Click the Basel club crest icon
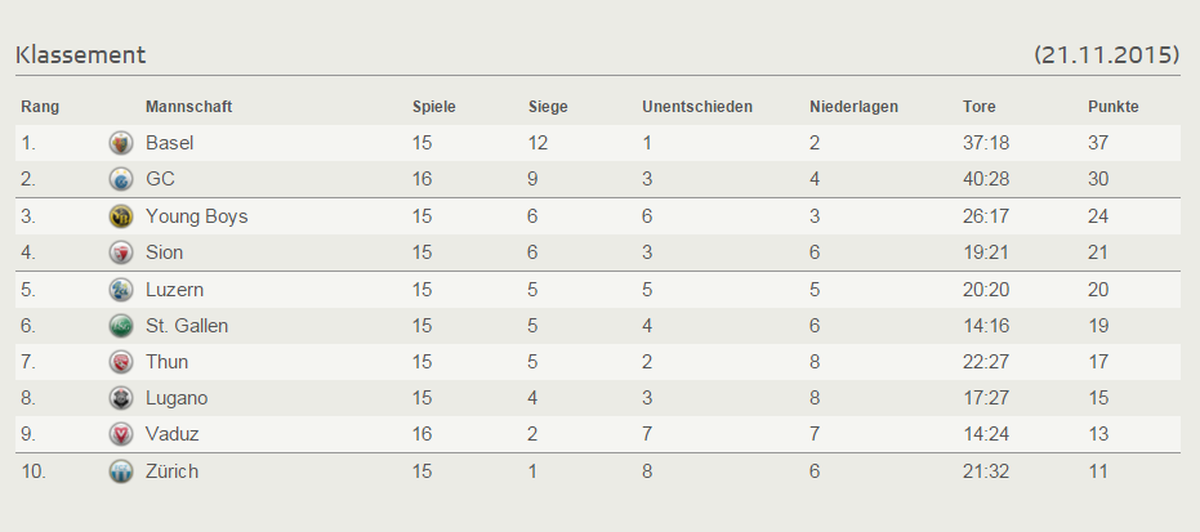This screenshot has width=1200, height=532. click(x=121, y=143)
